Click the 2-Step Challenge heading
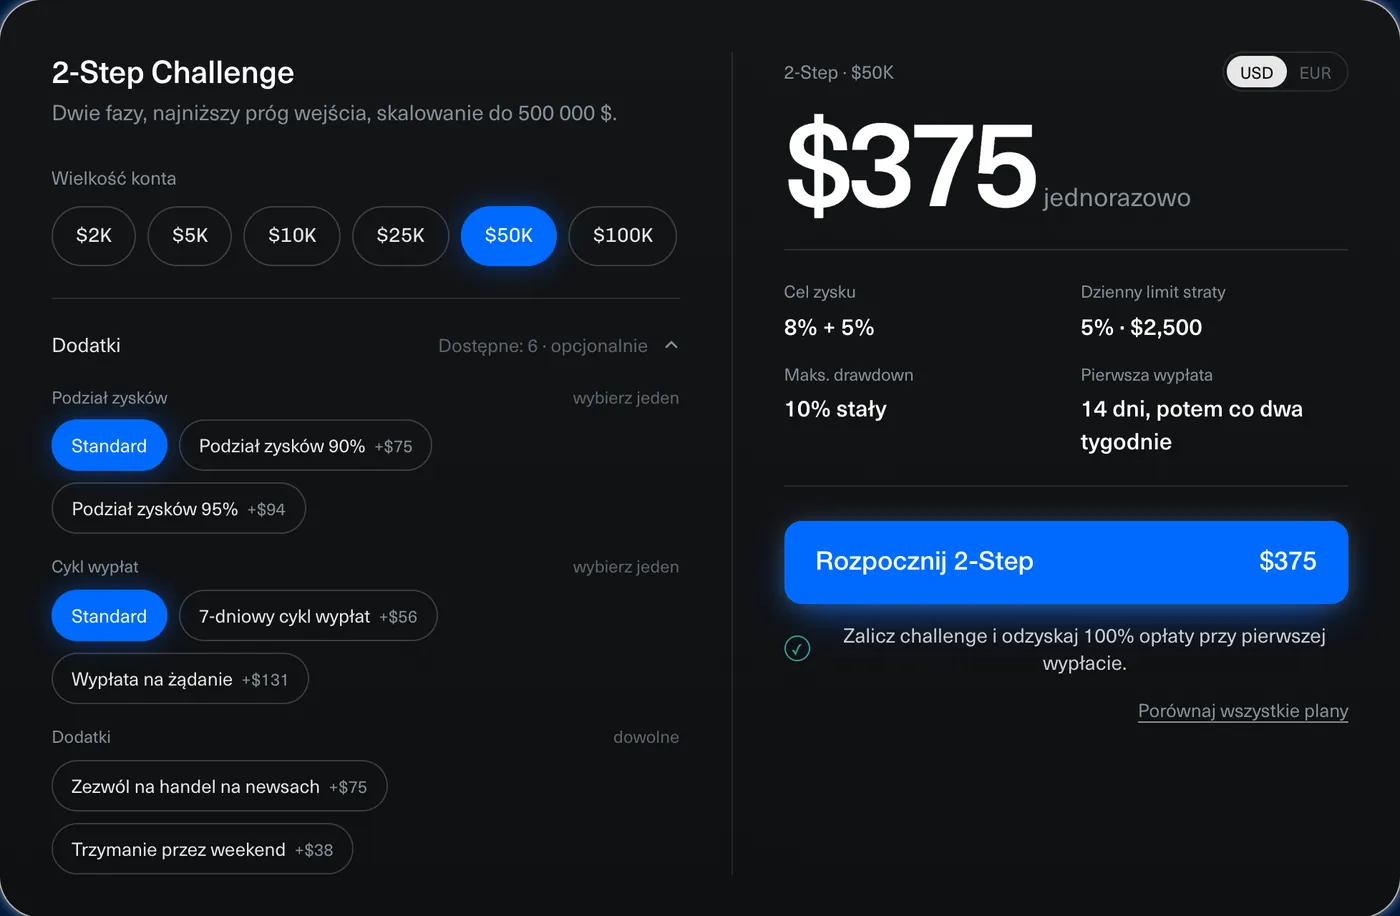Image resolution: width=1400 pixels, height=916 pixels. 173,73
